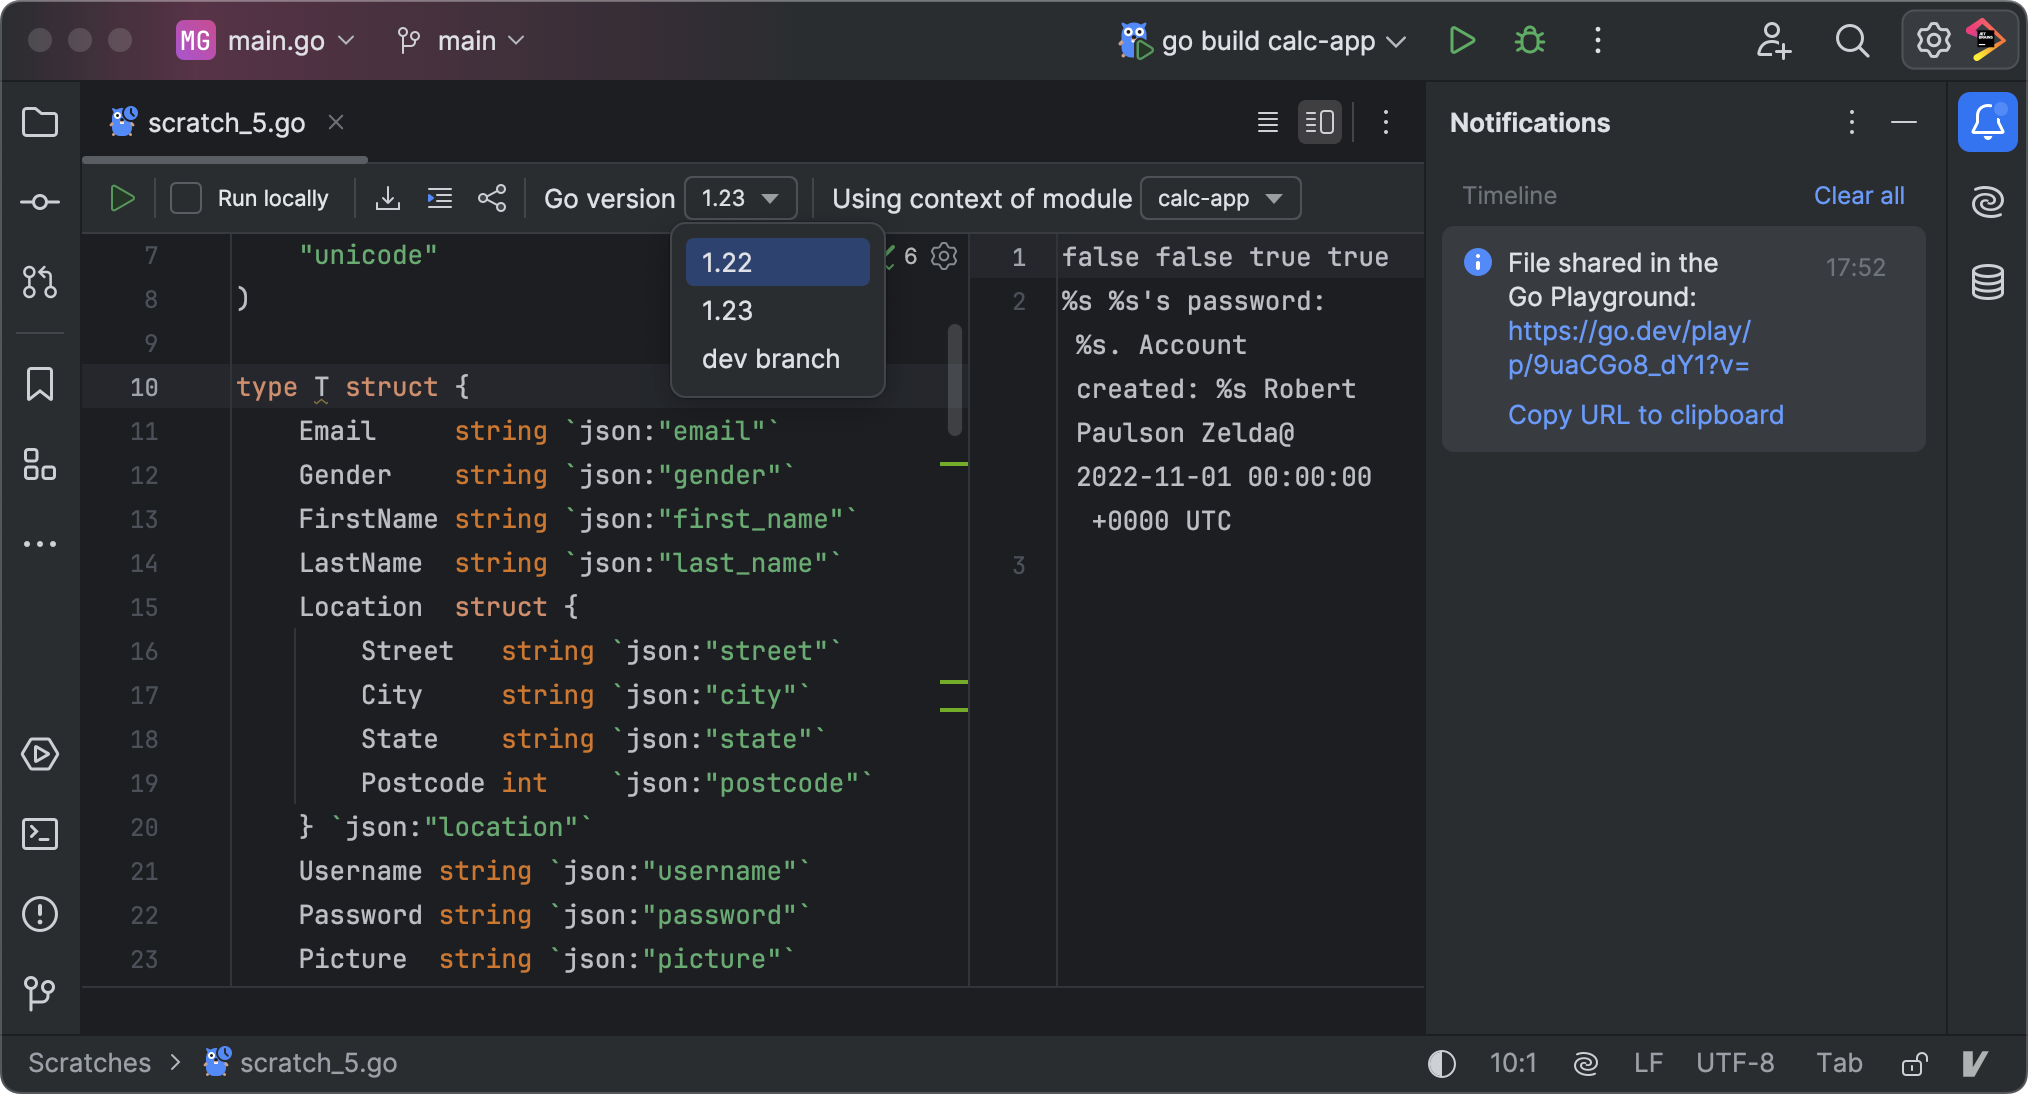This screenshot has height=1094, width=2028.
Task: Clear all notifications in the Timeline
Action: click(1858, 195)
